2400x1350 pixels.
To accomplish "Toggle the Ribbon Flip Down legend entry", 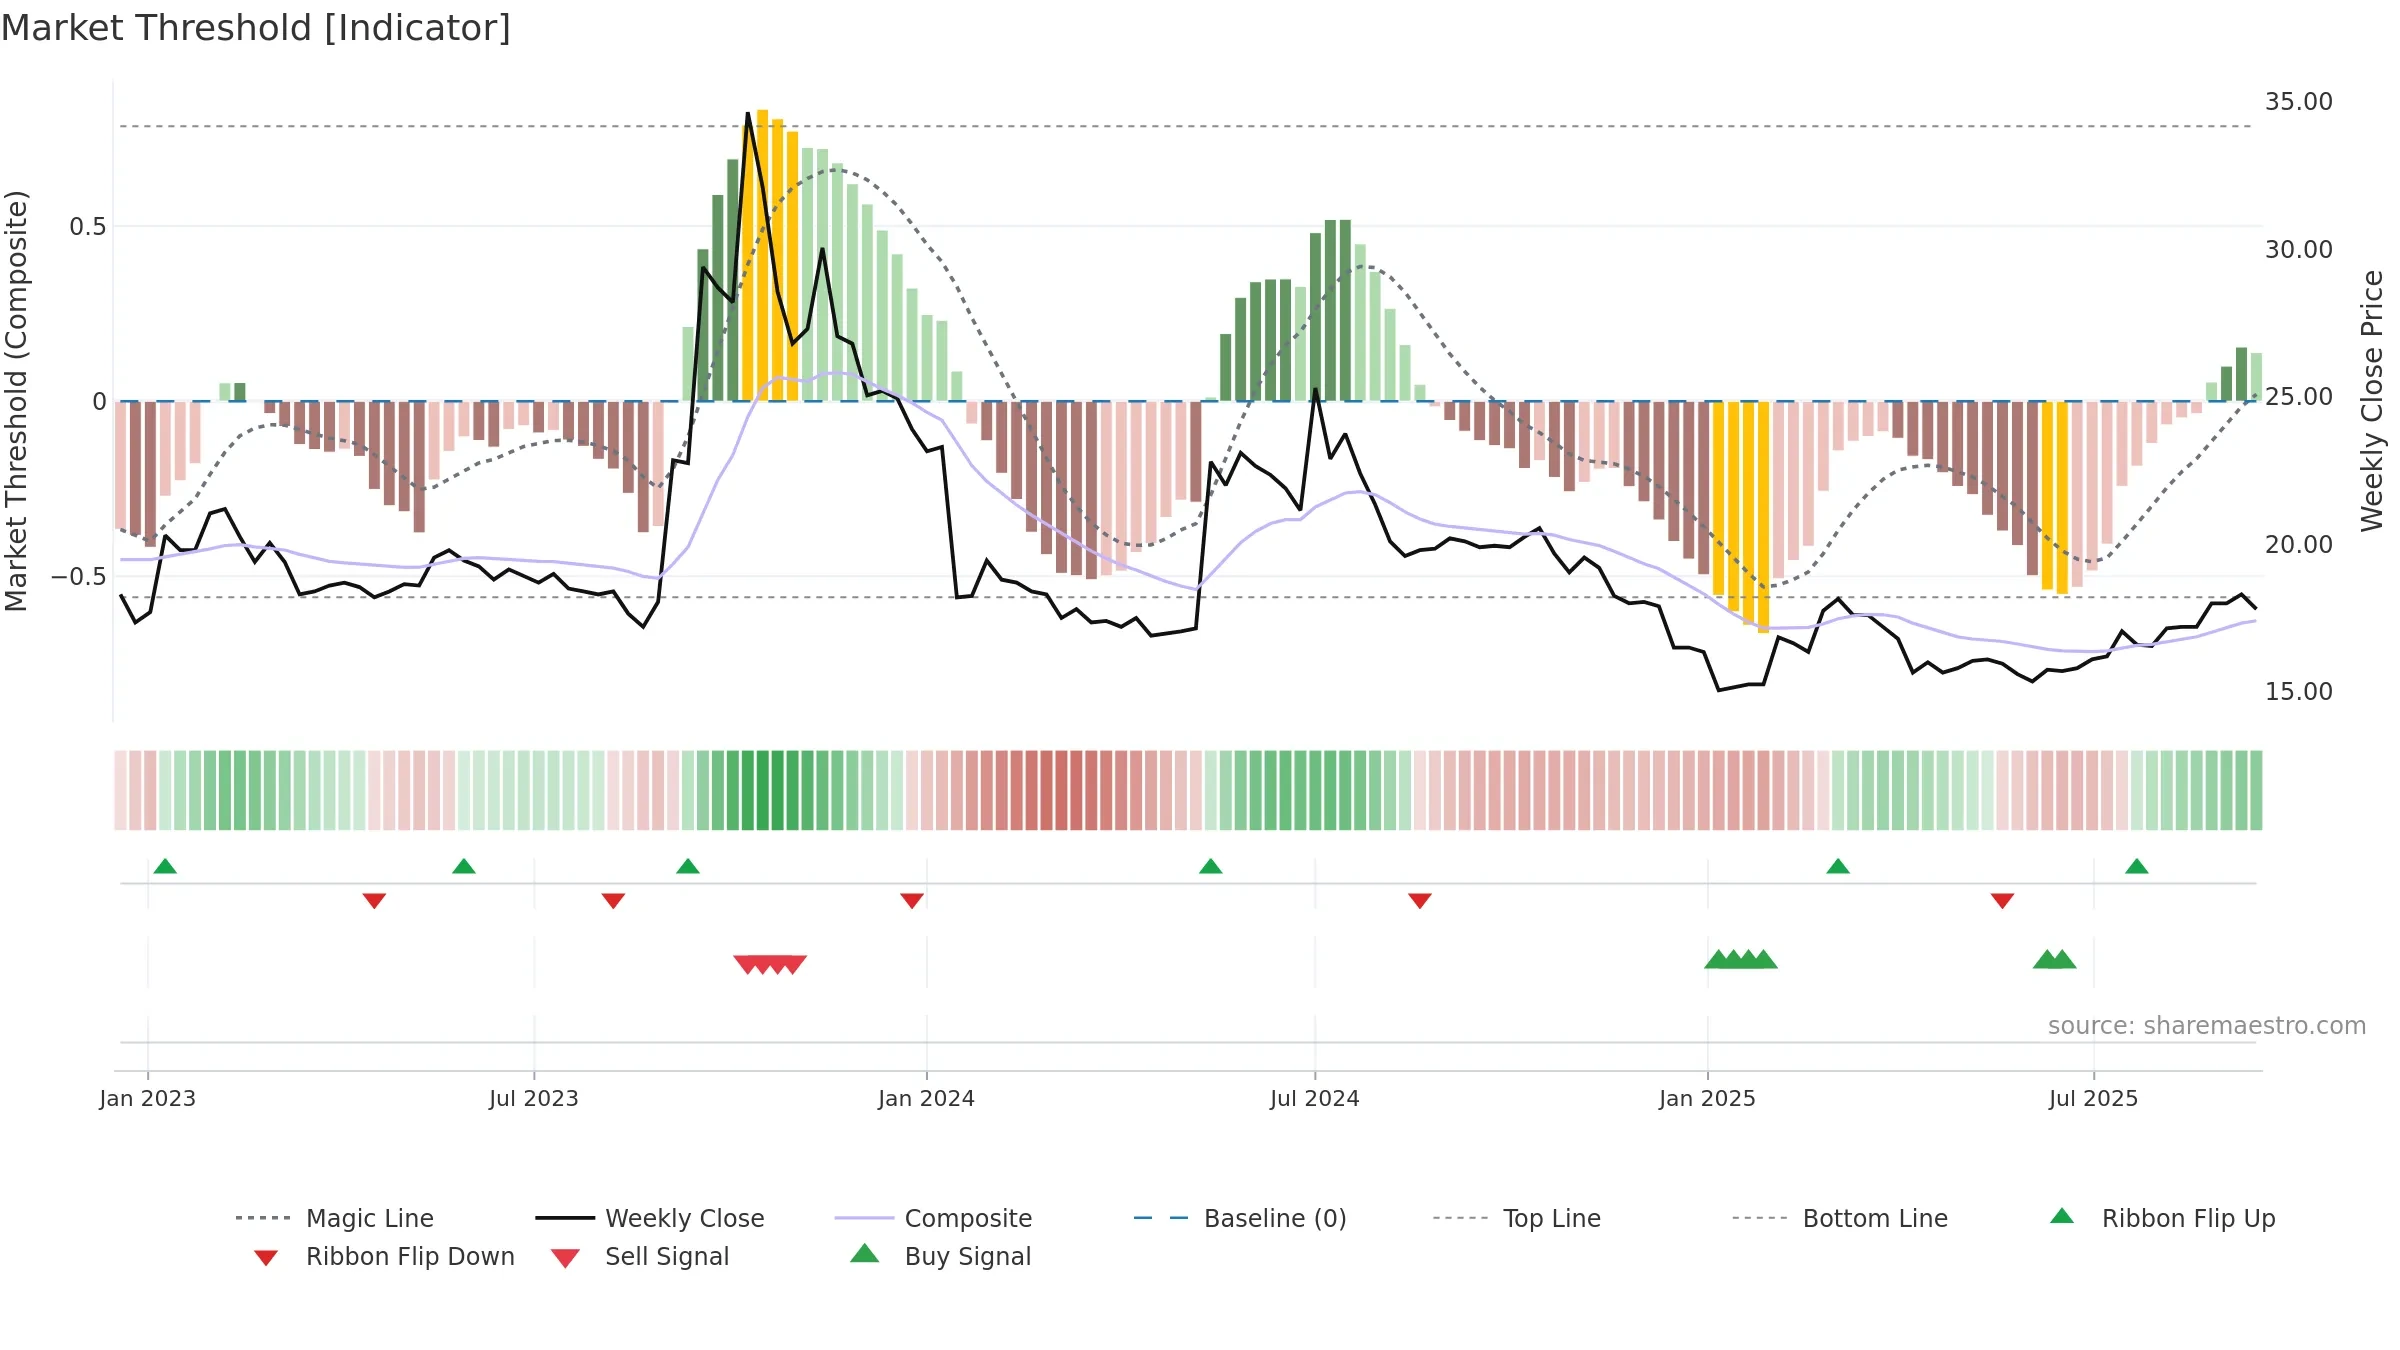I will 384,1256.
